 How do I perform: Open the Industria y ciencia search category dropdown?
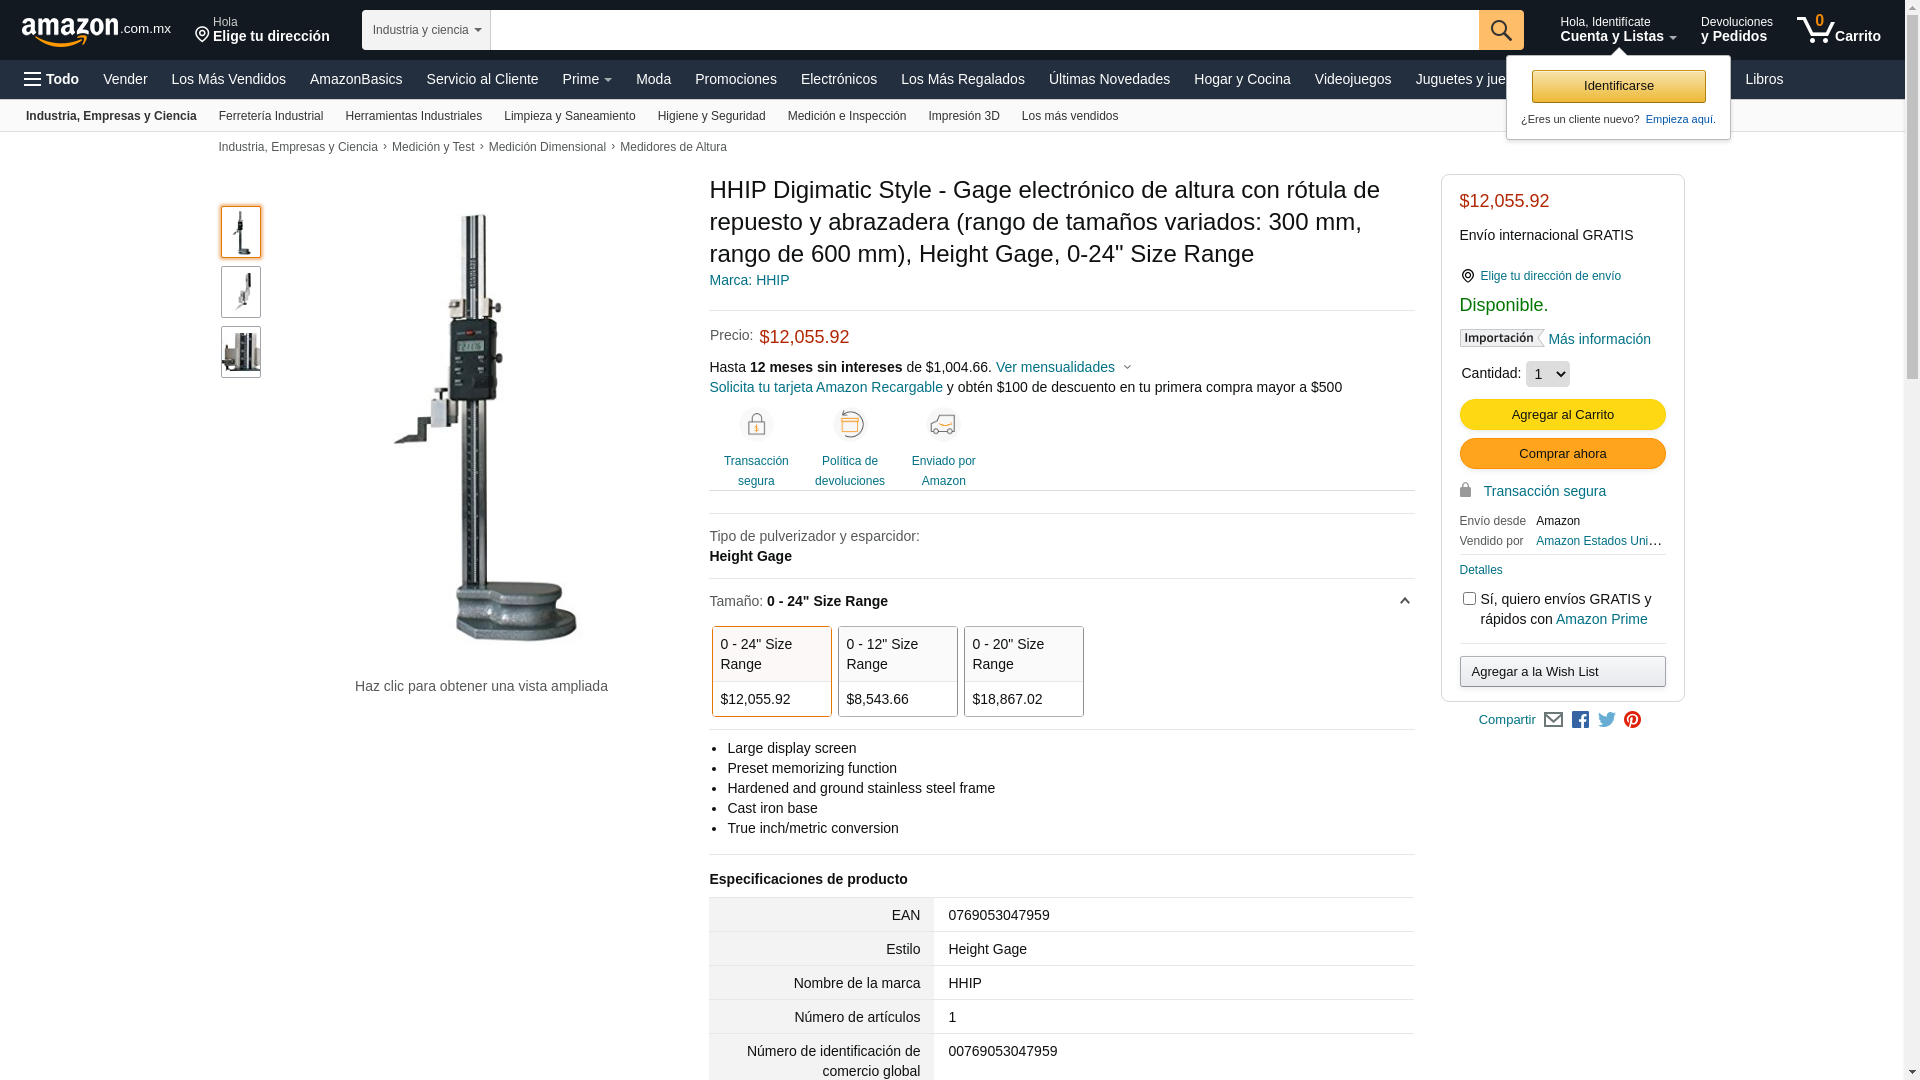[426, 30]
